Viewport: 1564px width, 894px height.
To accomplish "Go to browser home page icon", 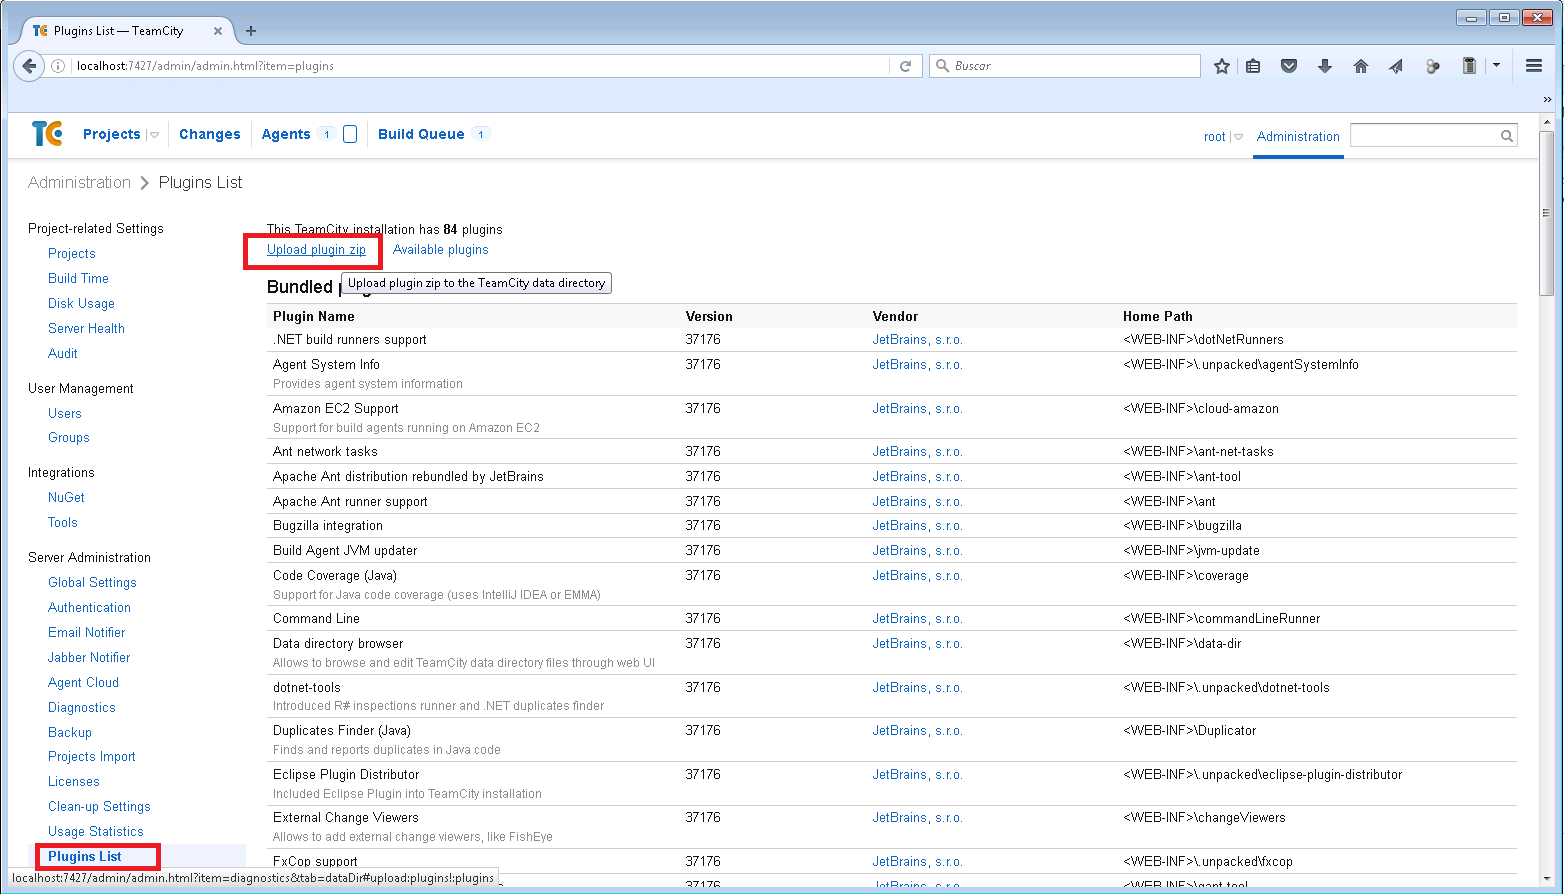I will coord(1360,66).
